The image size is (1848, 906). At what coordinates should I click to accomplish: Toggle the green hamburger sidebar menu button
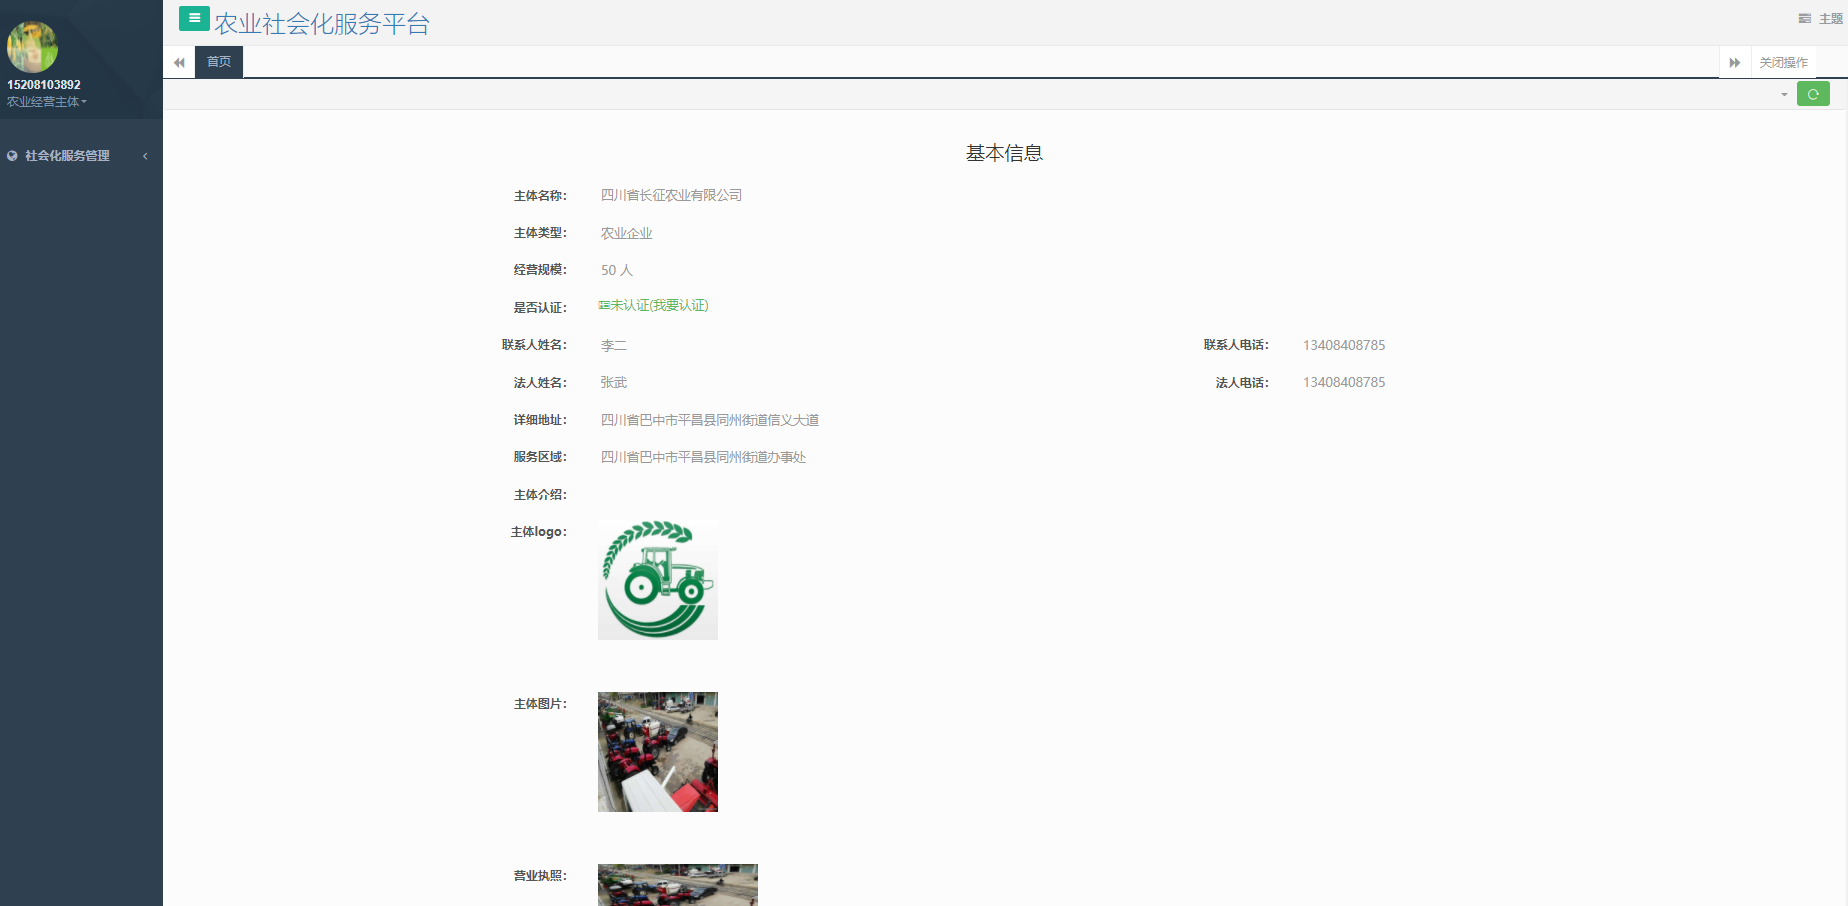click(x=194, y=18)
